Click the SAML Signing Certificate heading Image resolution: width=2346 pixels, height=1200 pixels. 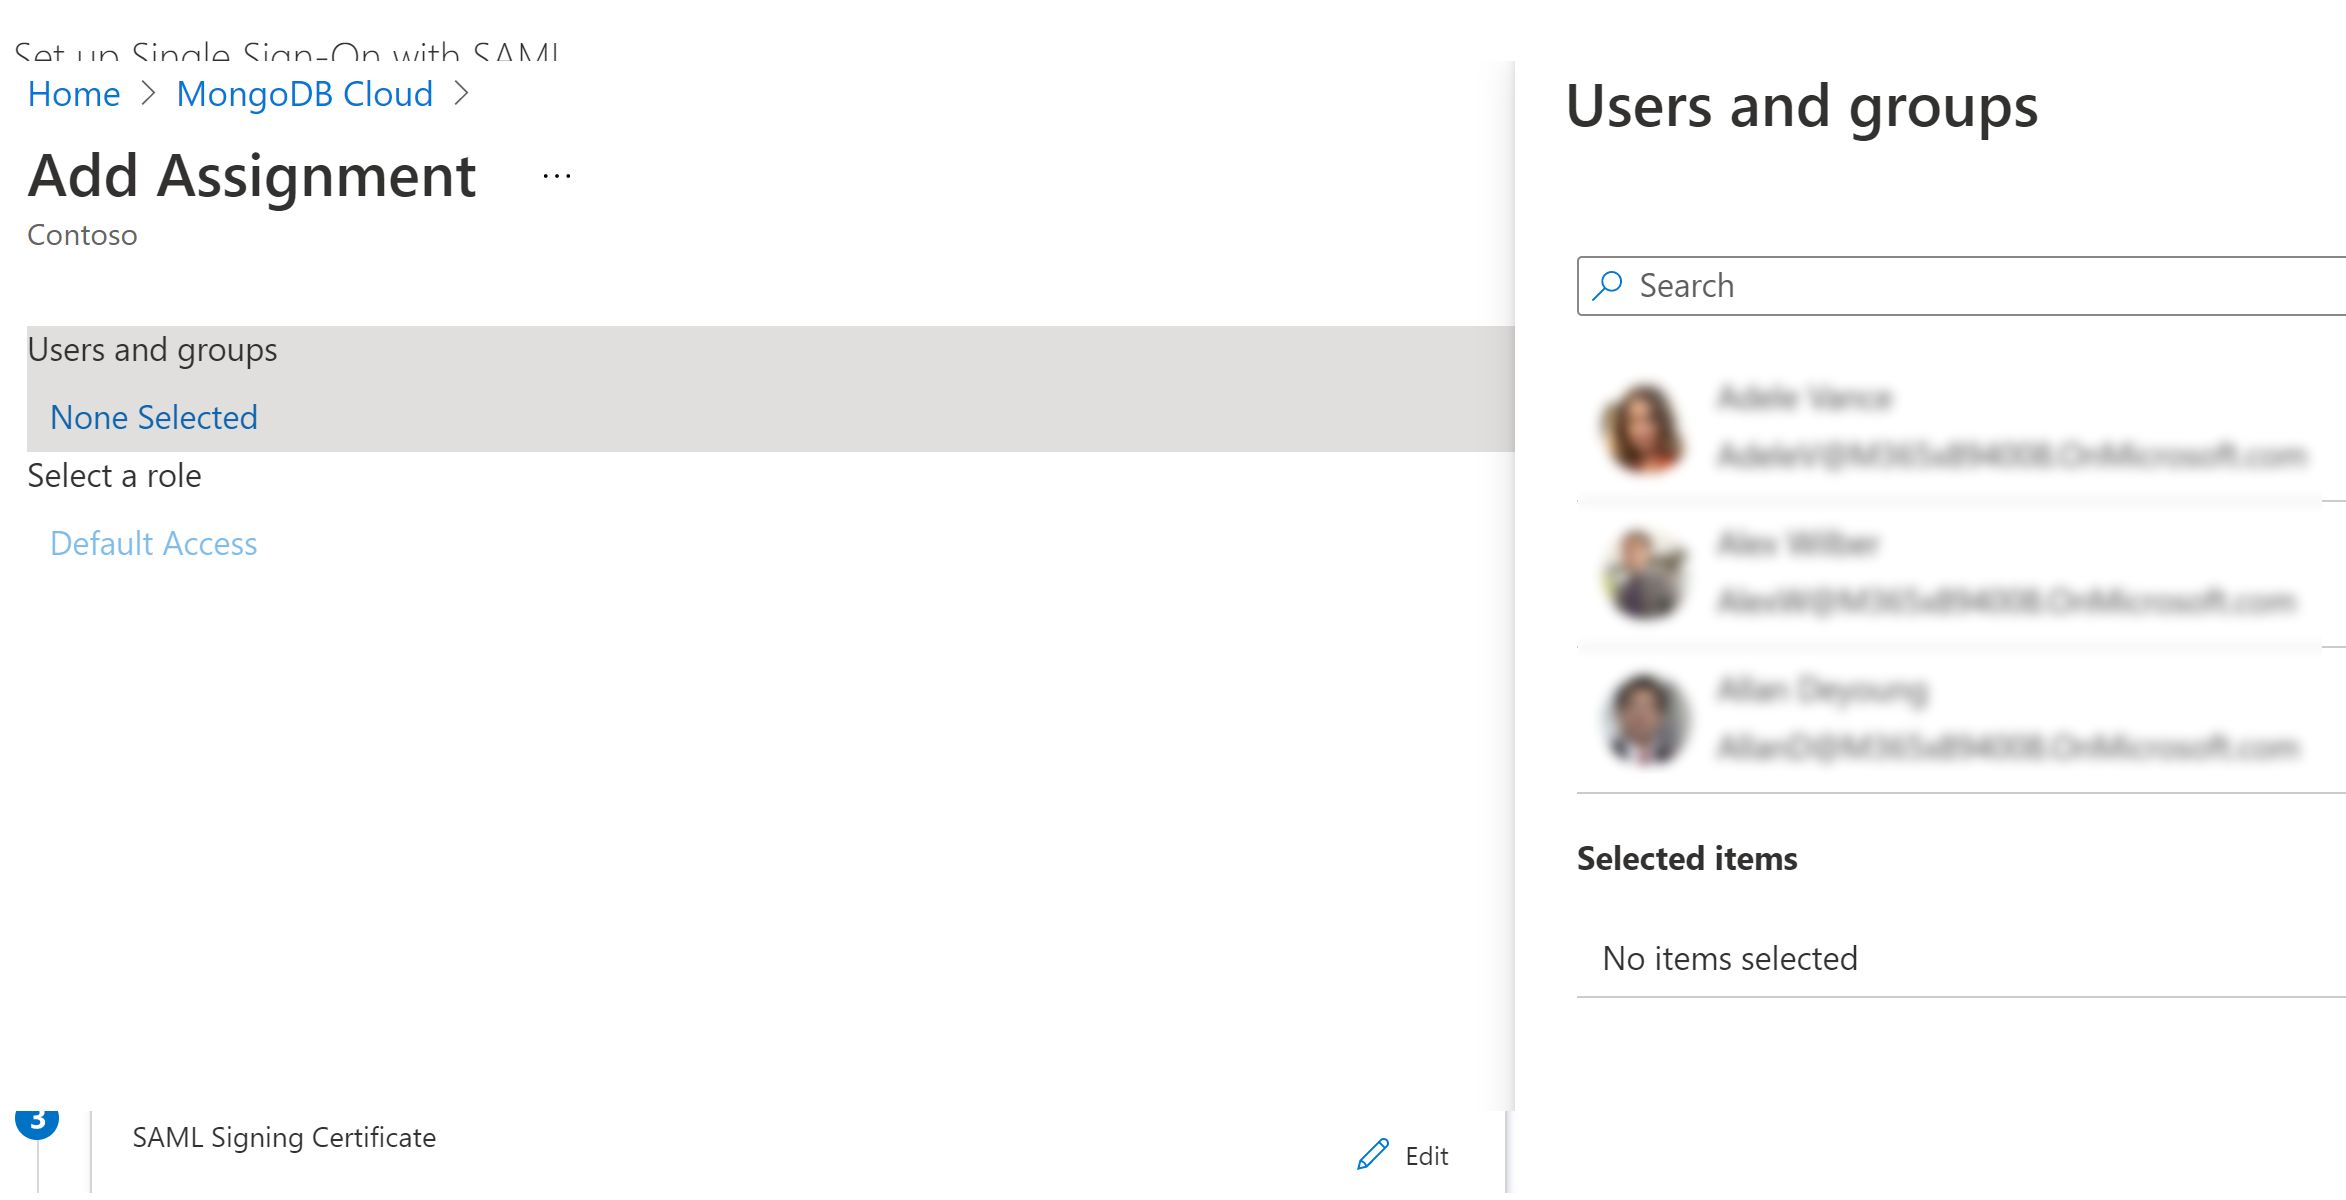284,1138
